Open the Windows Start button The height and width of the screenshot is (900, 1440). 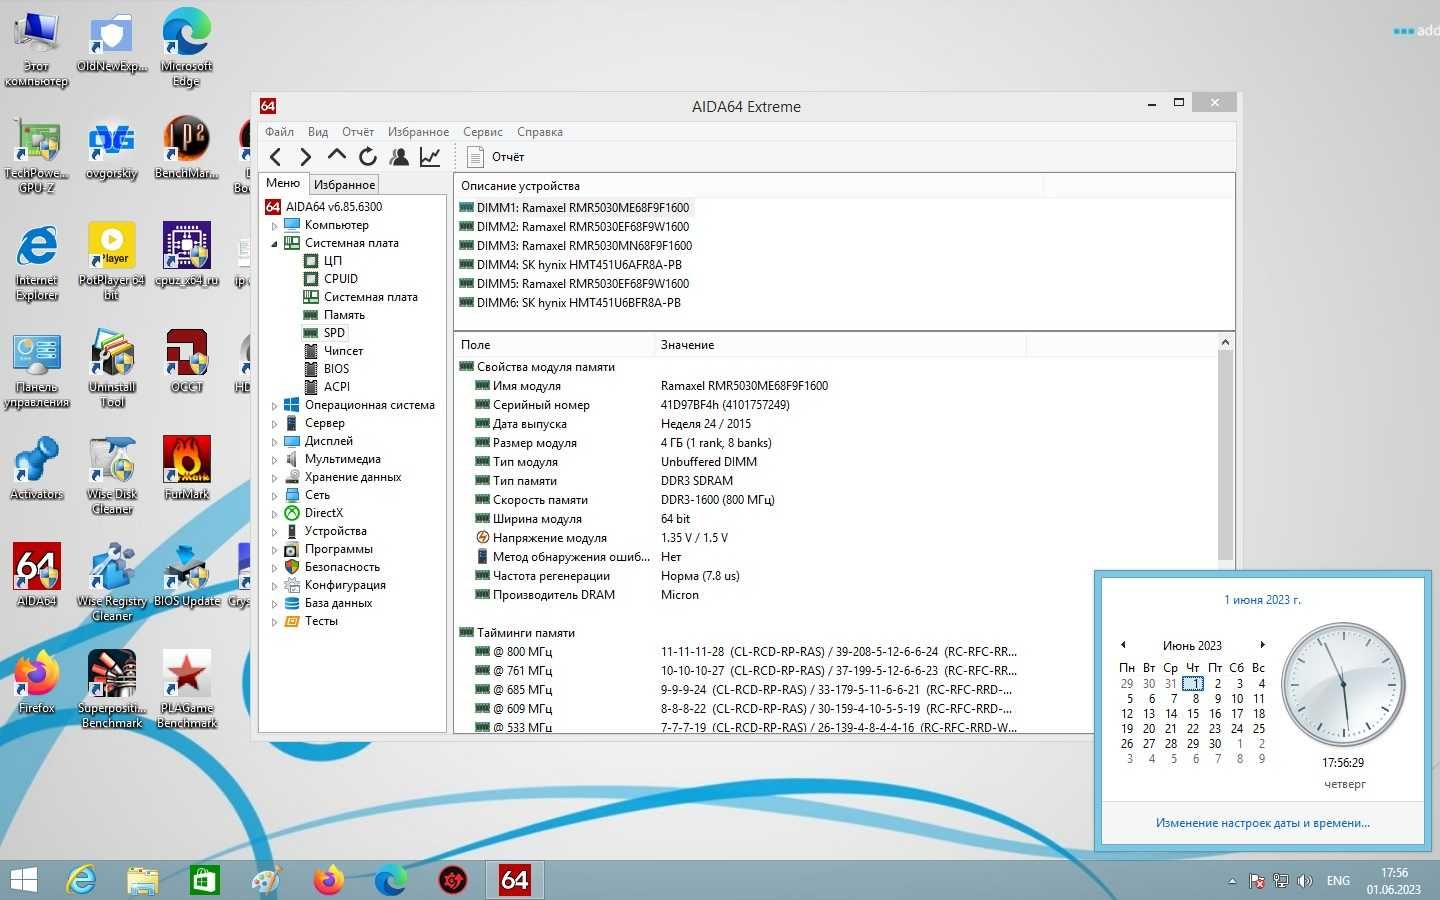pyautogui.click(x=23, y=880)
